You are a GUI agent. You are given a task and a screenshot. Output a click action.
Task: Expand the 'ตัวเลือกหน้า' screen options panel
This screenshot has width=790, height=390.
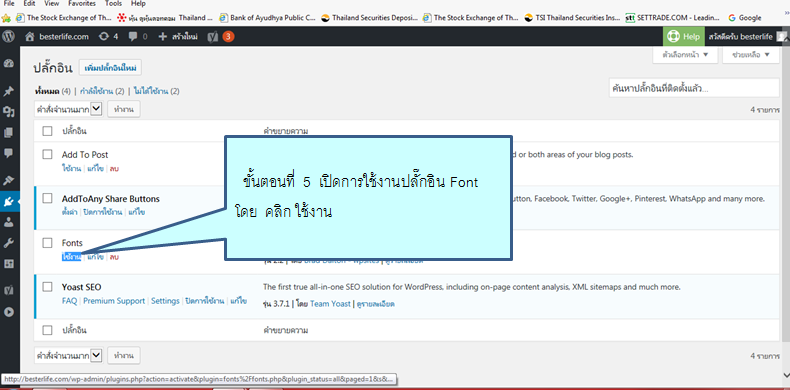coord(685,55)
